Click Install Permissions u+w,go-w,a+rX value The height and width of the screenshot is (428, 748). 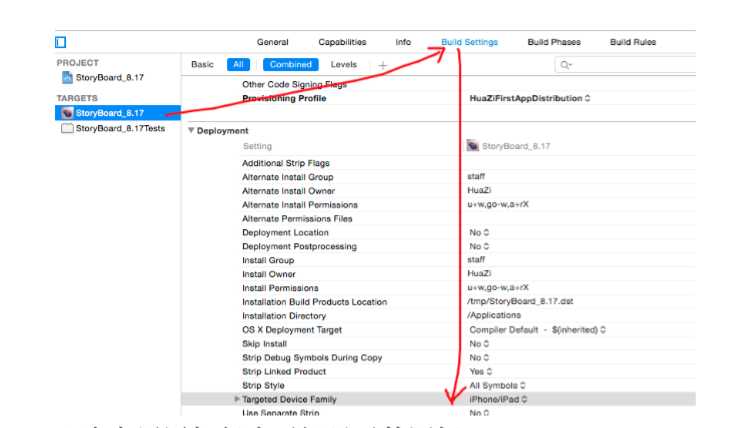[x=498, y=287]
